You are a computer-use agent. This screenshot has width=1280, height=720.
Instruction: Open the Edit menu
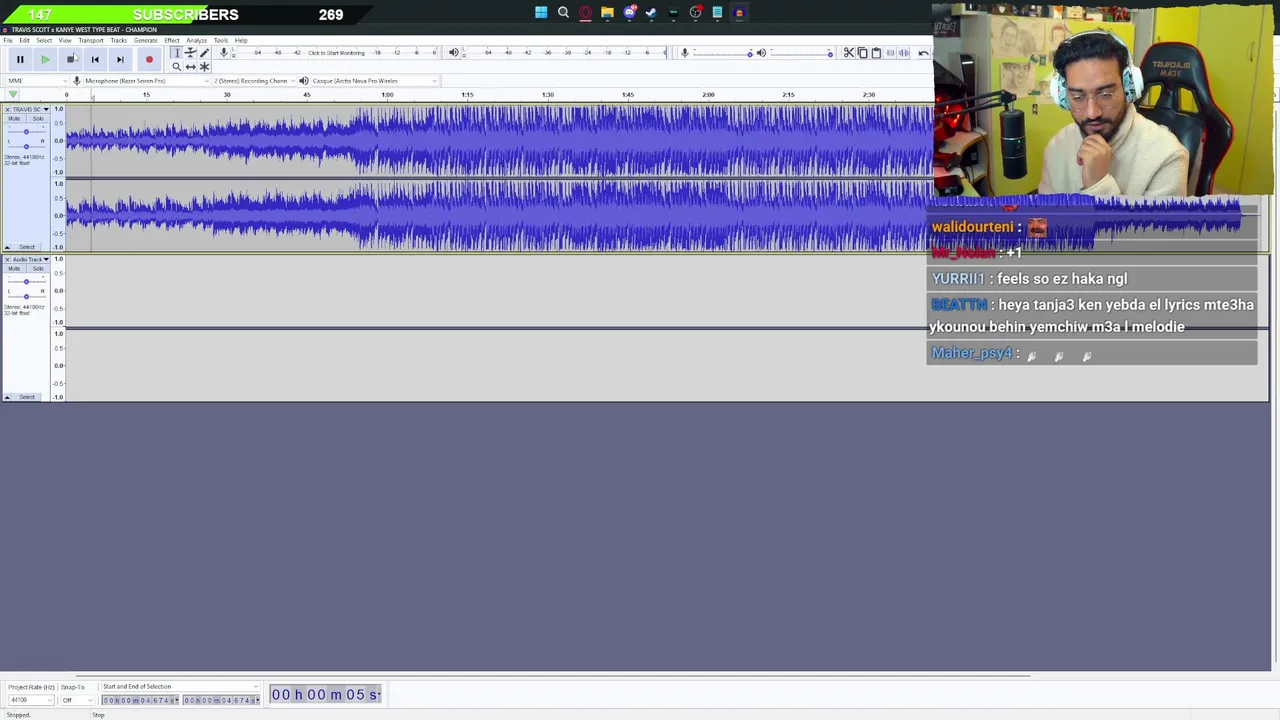click(x=24, y=41)
